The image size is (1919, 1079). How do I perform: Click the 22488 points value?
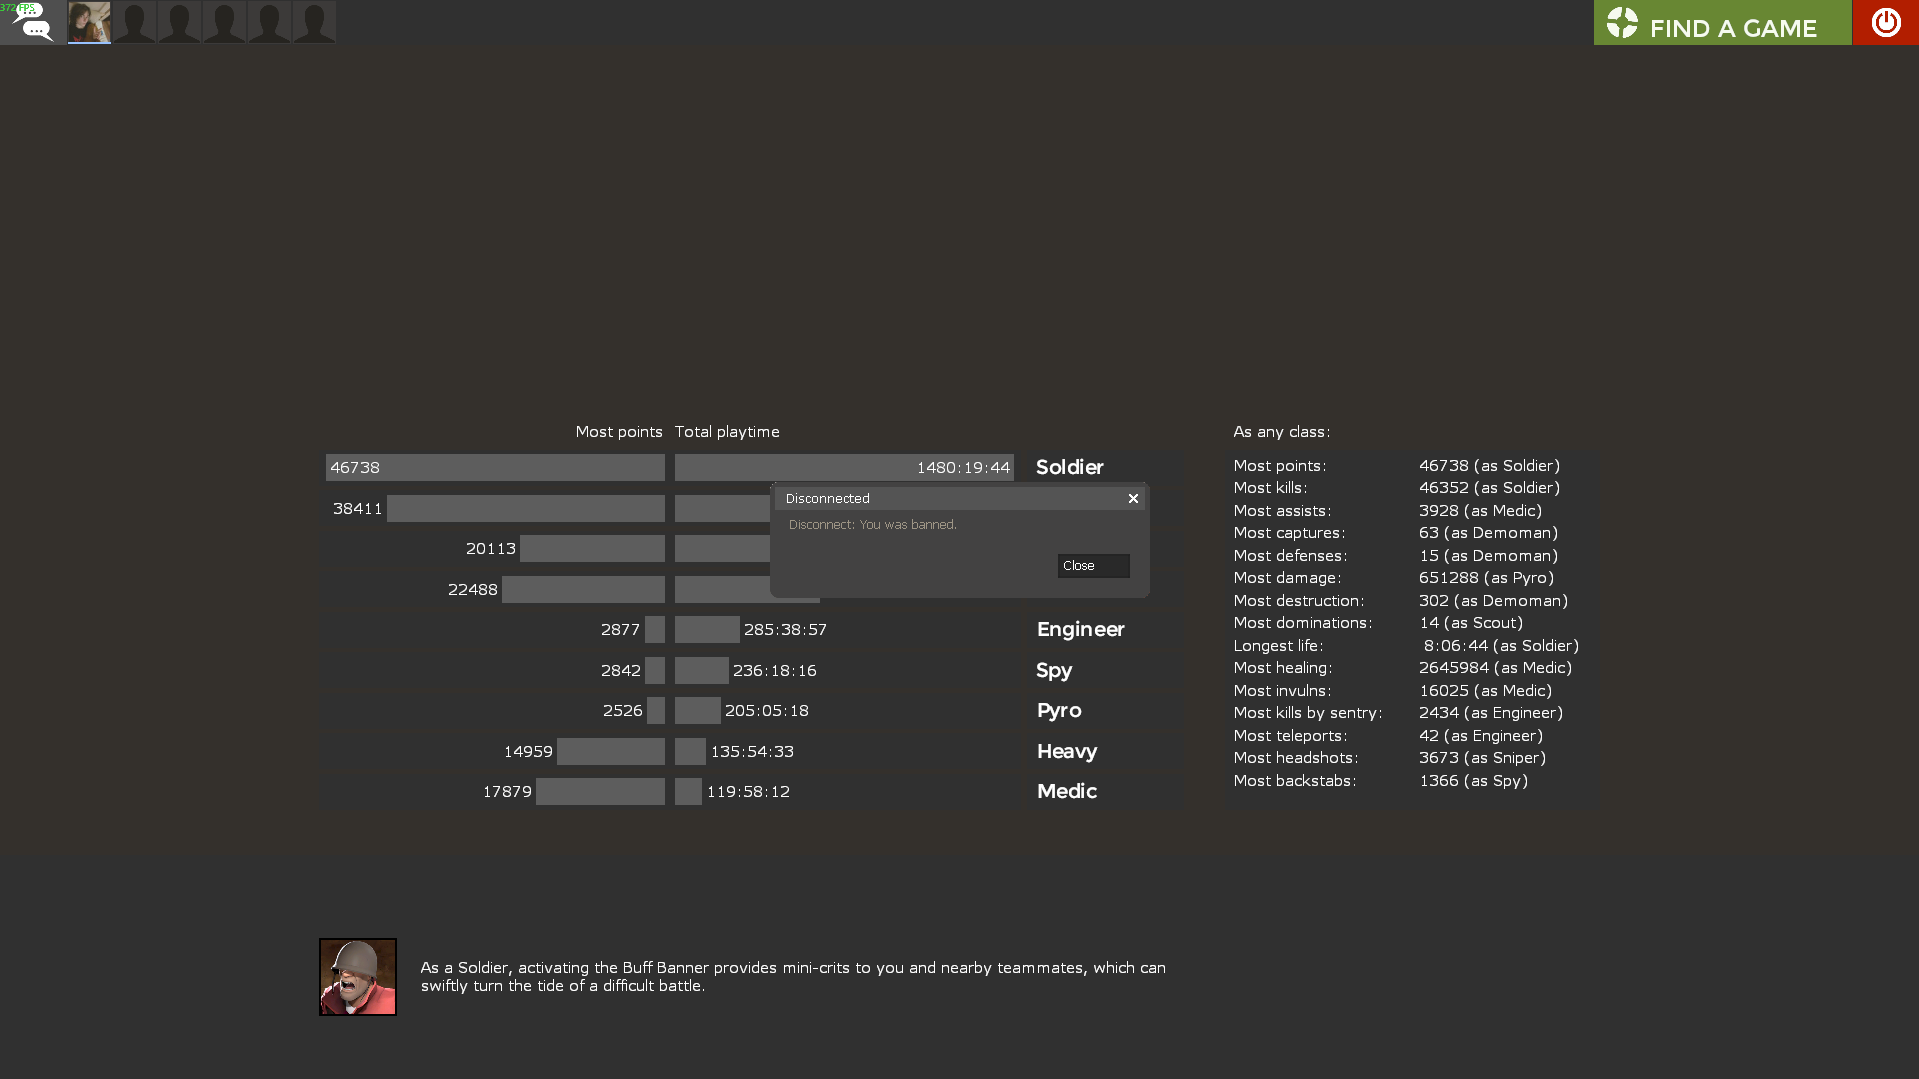(473, 589)
